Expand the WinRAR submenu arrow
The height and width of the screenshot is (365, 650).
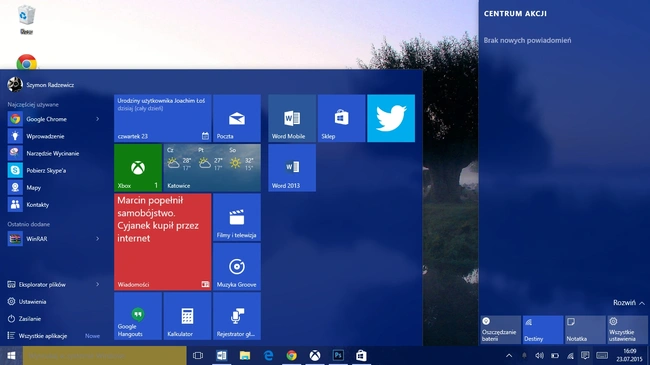click(x=97, y=238)
